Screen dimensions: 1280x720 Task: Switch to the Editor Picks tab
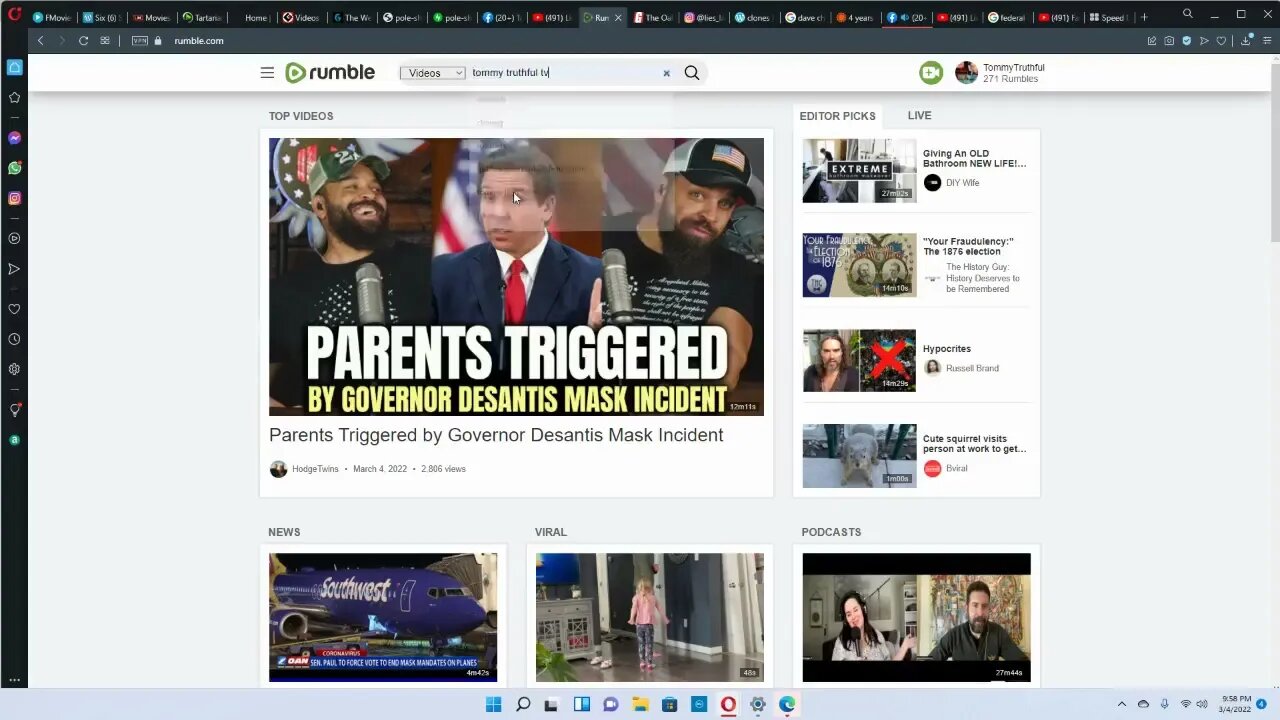[x=837, y=116]
